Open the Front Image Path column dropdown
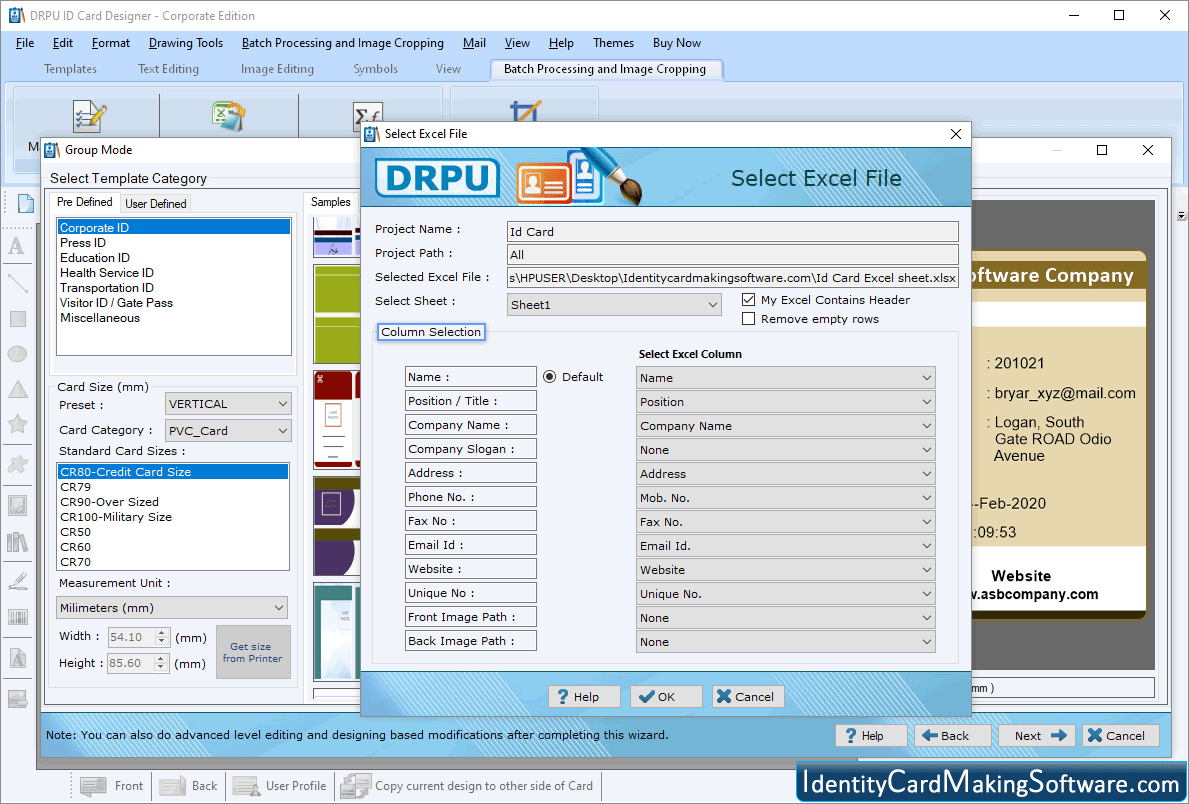 click(x=786, y=617)
